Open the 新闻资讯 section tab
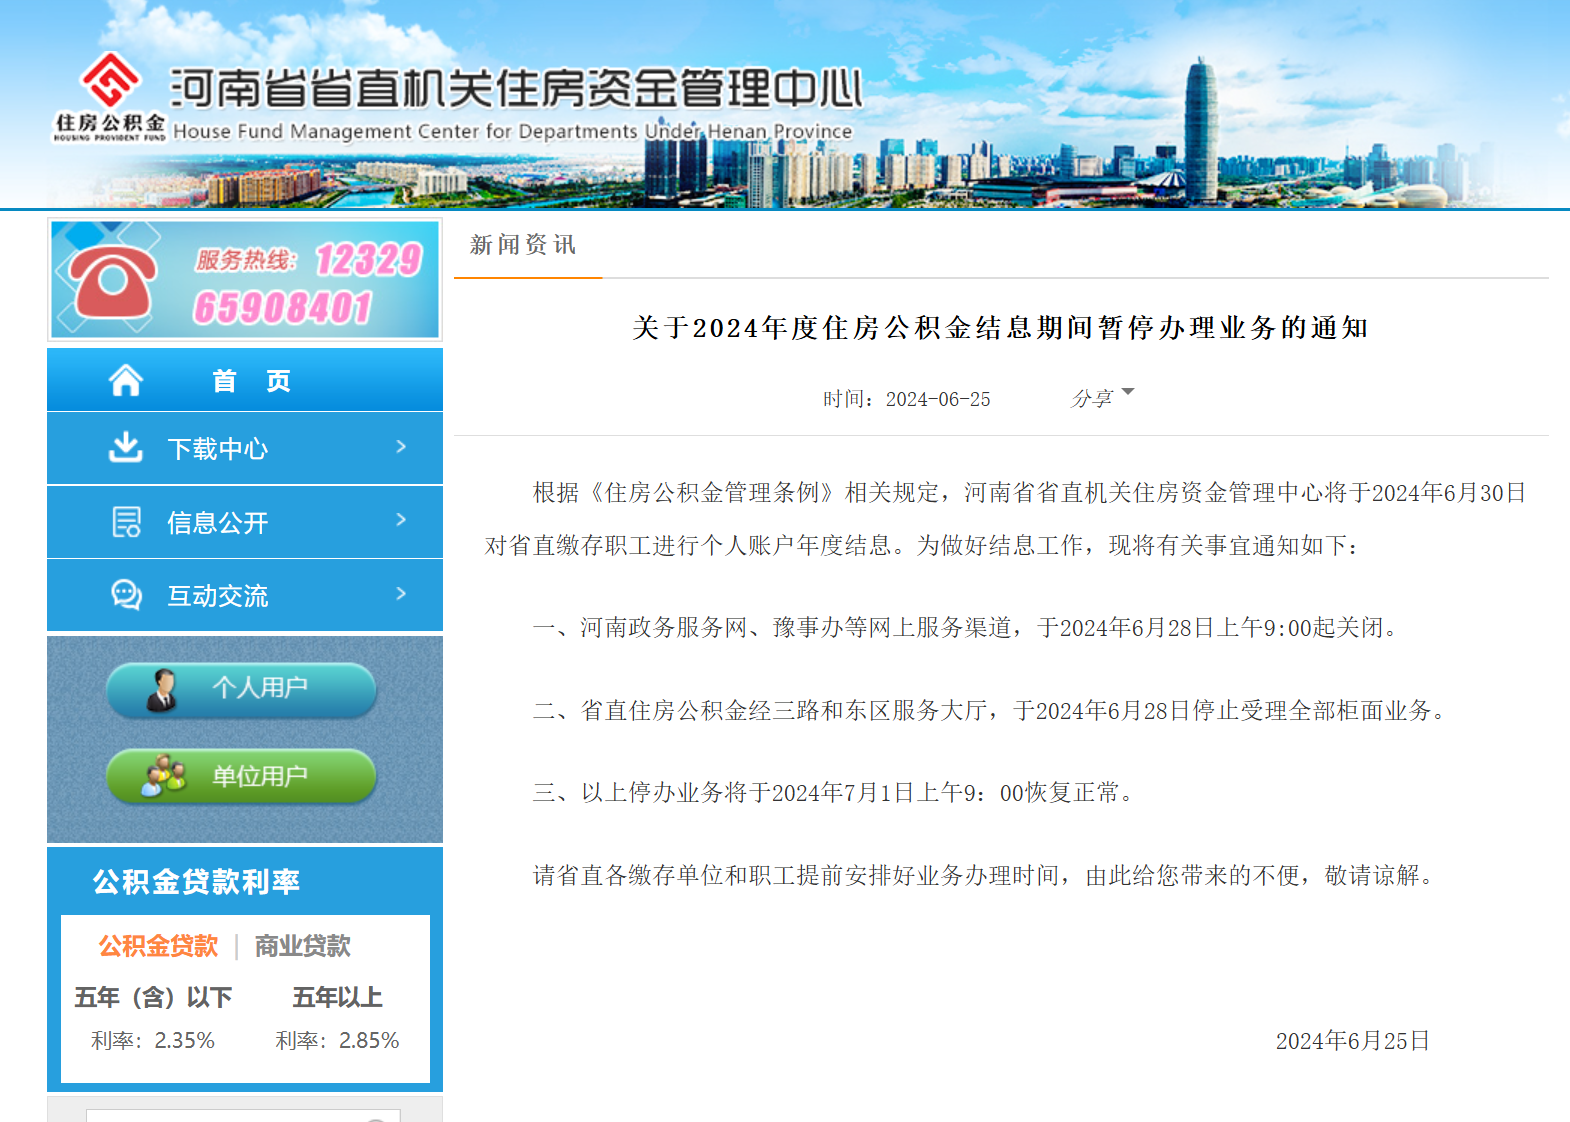The height and width of the screenshot is (1122, 1570). pyautogui.click(x=523, y=245)
